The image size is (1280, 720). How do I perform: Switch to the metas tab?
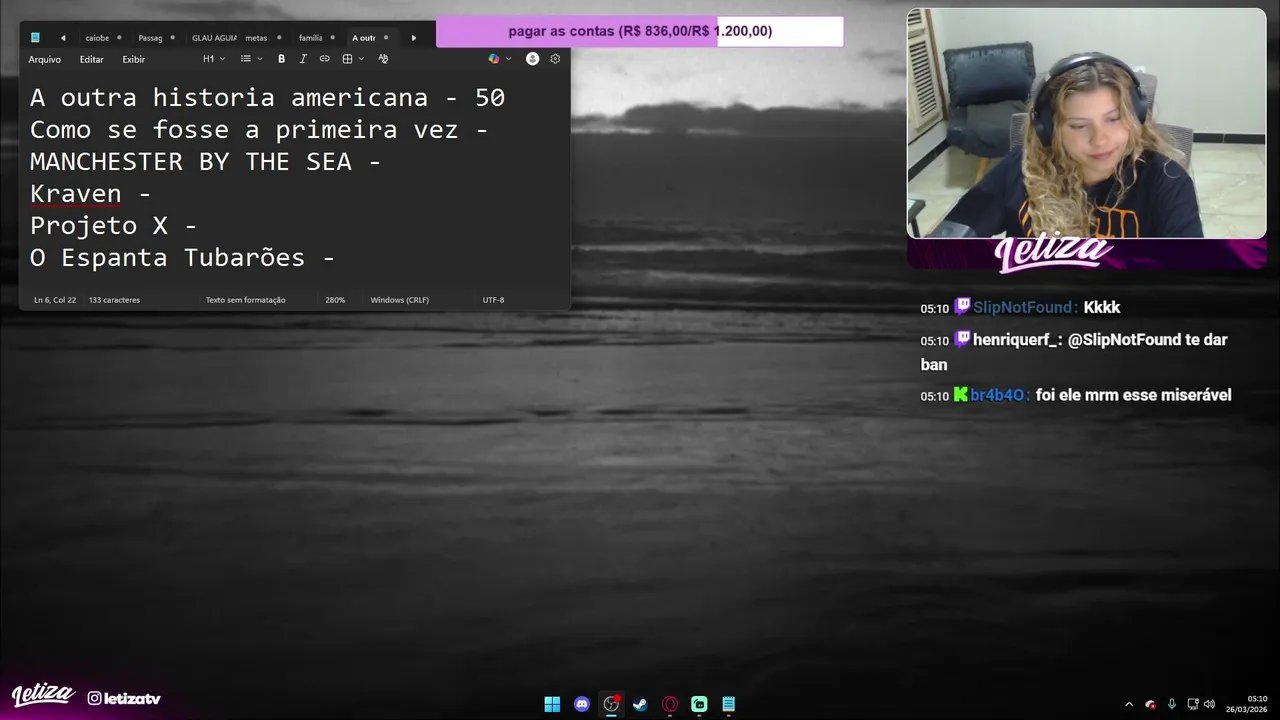256,38
